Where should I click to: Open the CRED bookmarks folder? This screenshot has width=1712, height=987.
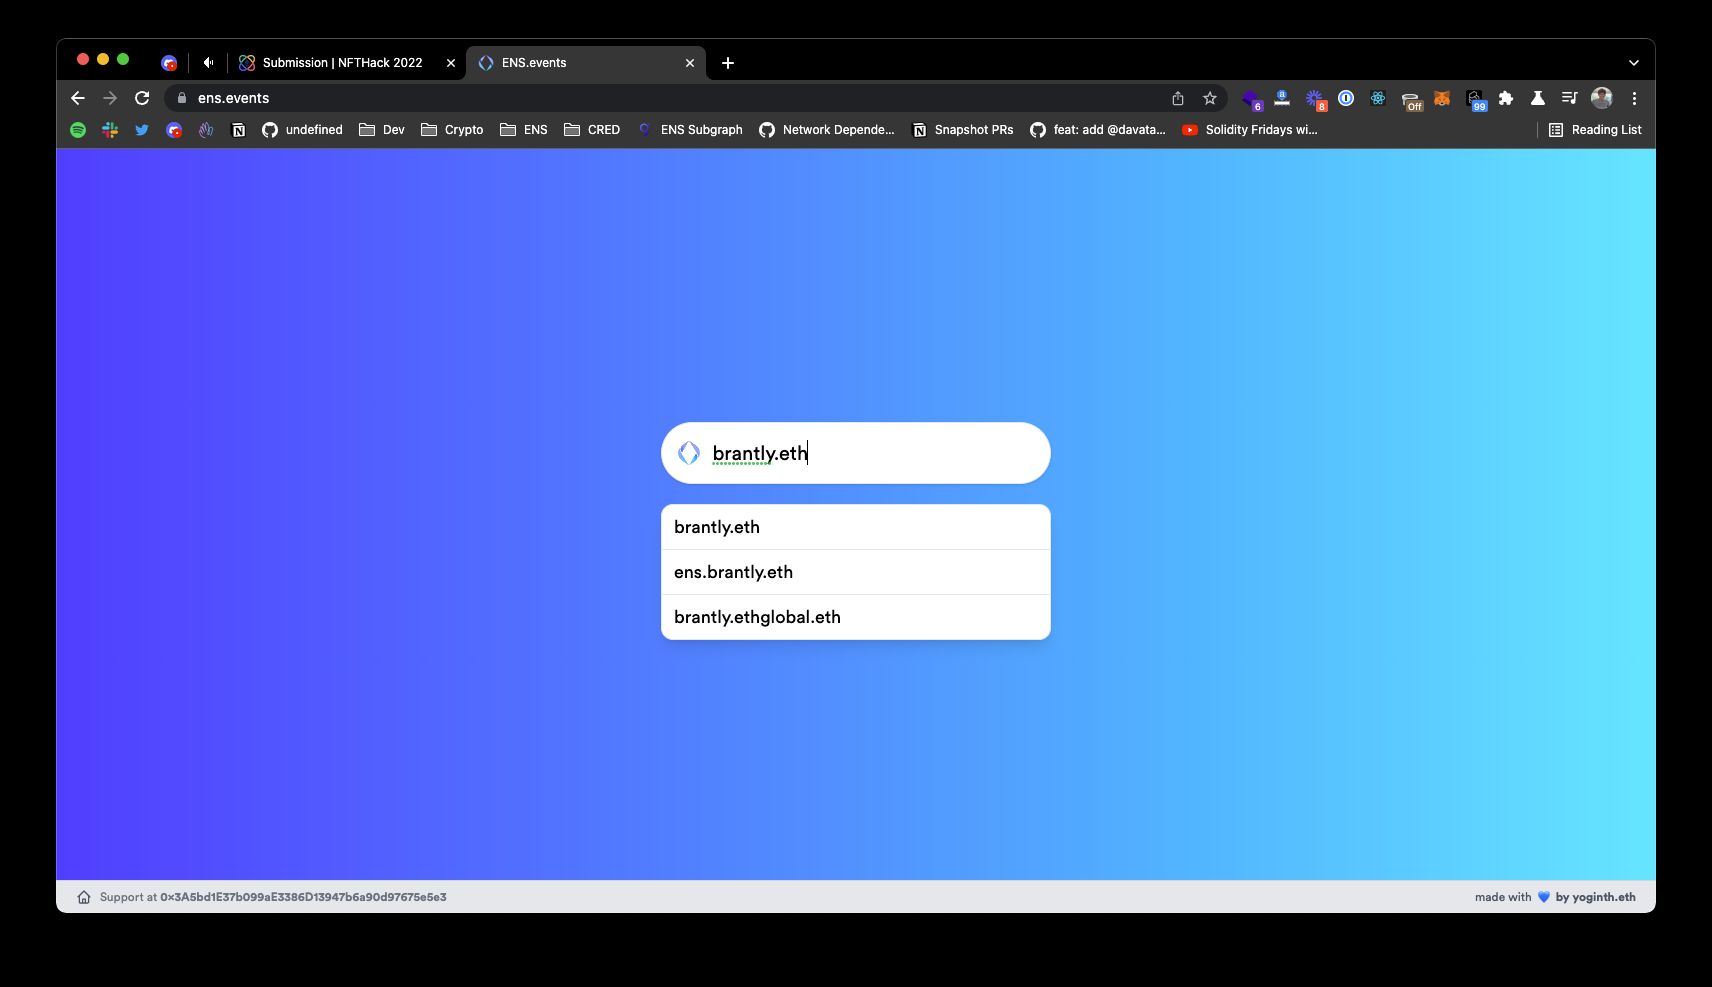coord(592,130)
